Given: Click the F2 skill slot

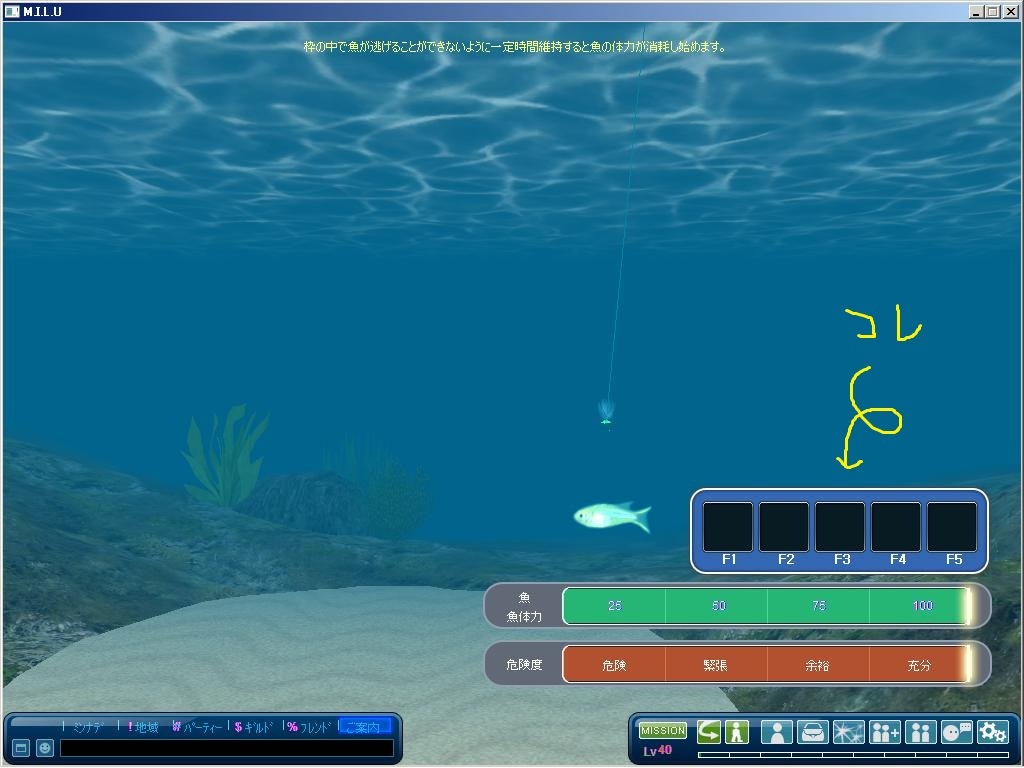Looking at the screenshot, I should click(784, 527).
